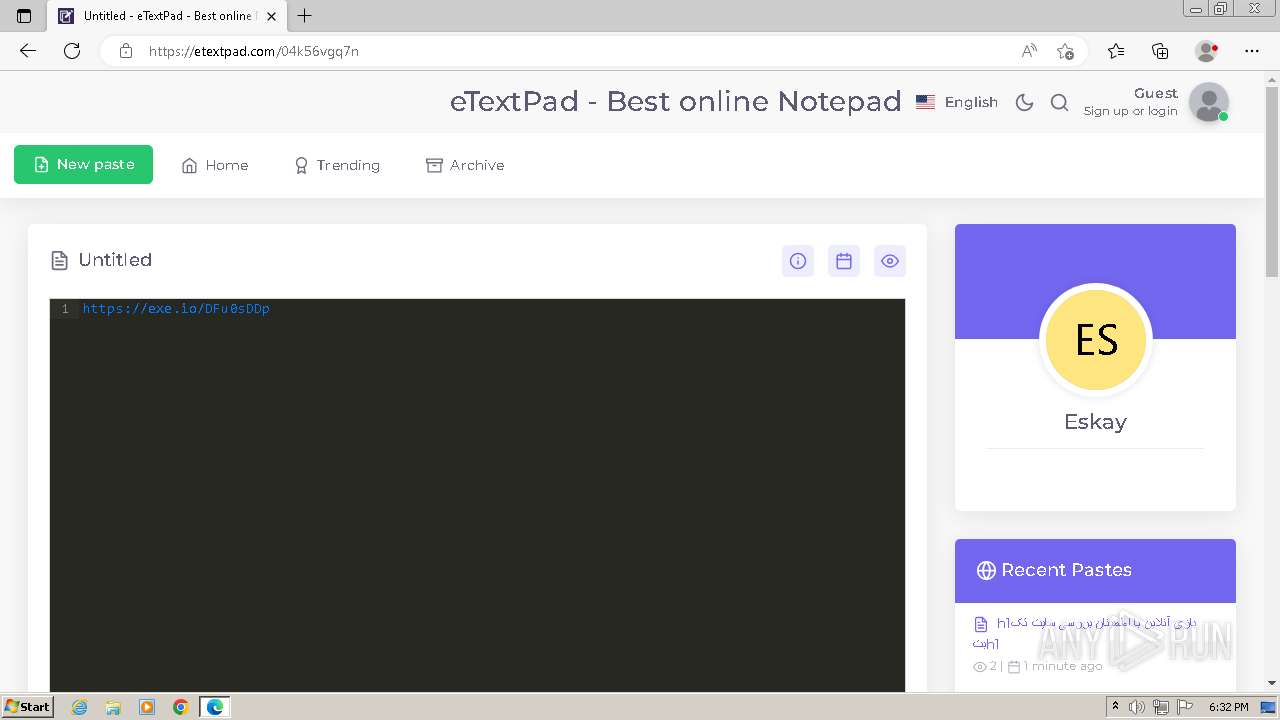Open the Home menu item

pyautogui.click(x=215, y=166)
